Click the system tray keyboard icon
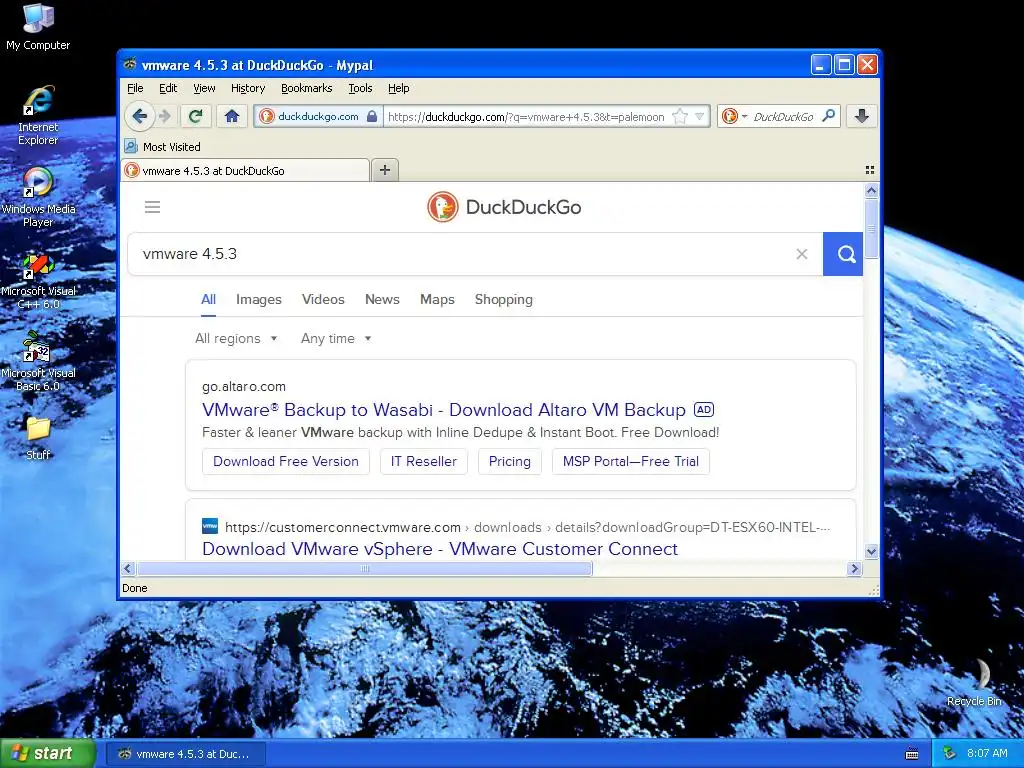1024x768 pixels. (x=912, y=754)
